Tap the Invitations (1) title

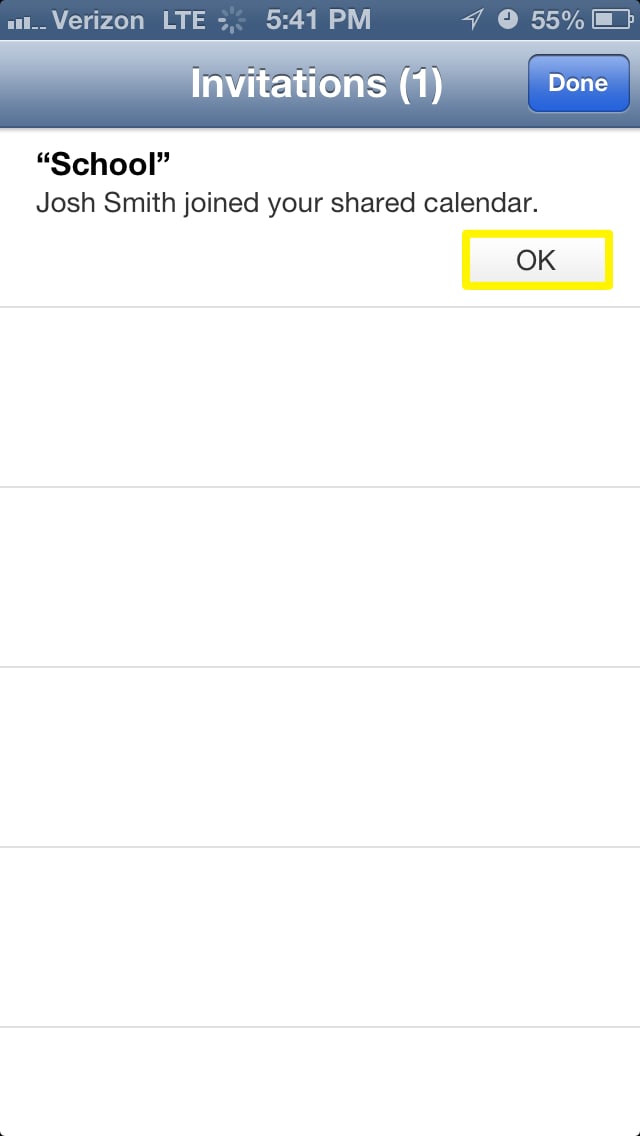[x=317, y=84]
